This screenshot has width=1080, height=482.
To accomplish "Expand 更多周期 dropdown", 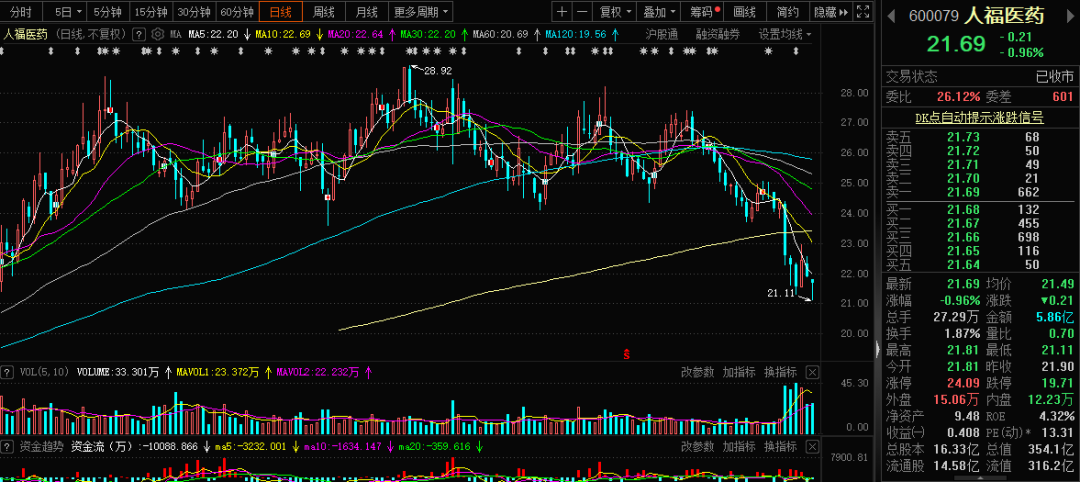I will [422, 12].
